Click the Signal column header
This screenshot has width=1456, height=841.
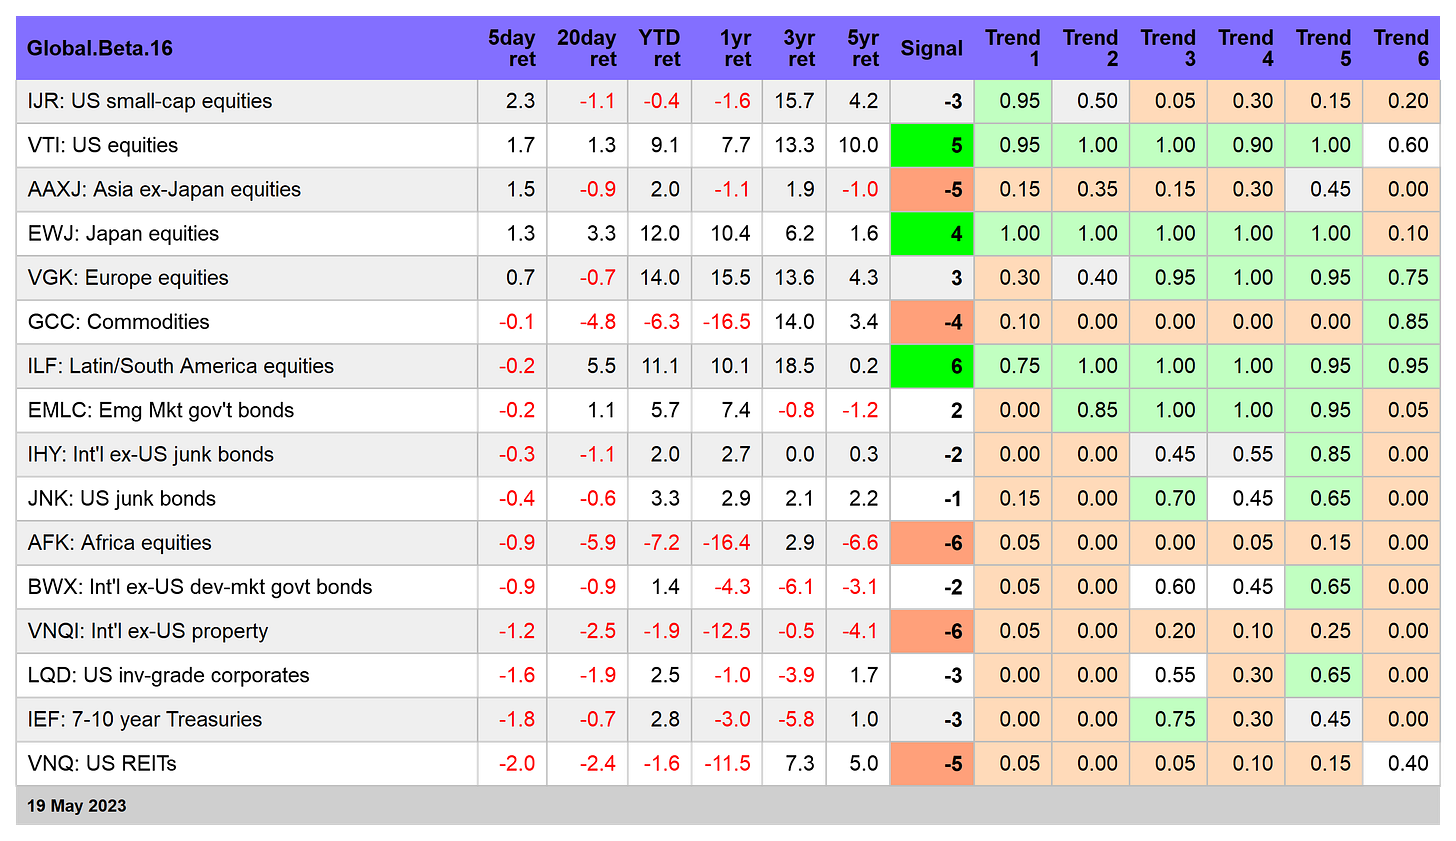932,48
